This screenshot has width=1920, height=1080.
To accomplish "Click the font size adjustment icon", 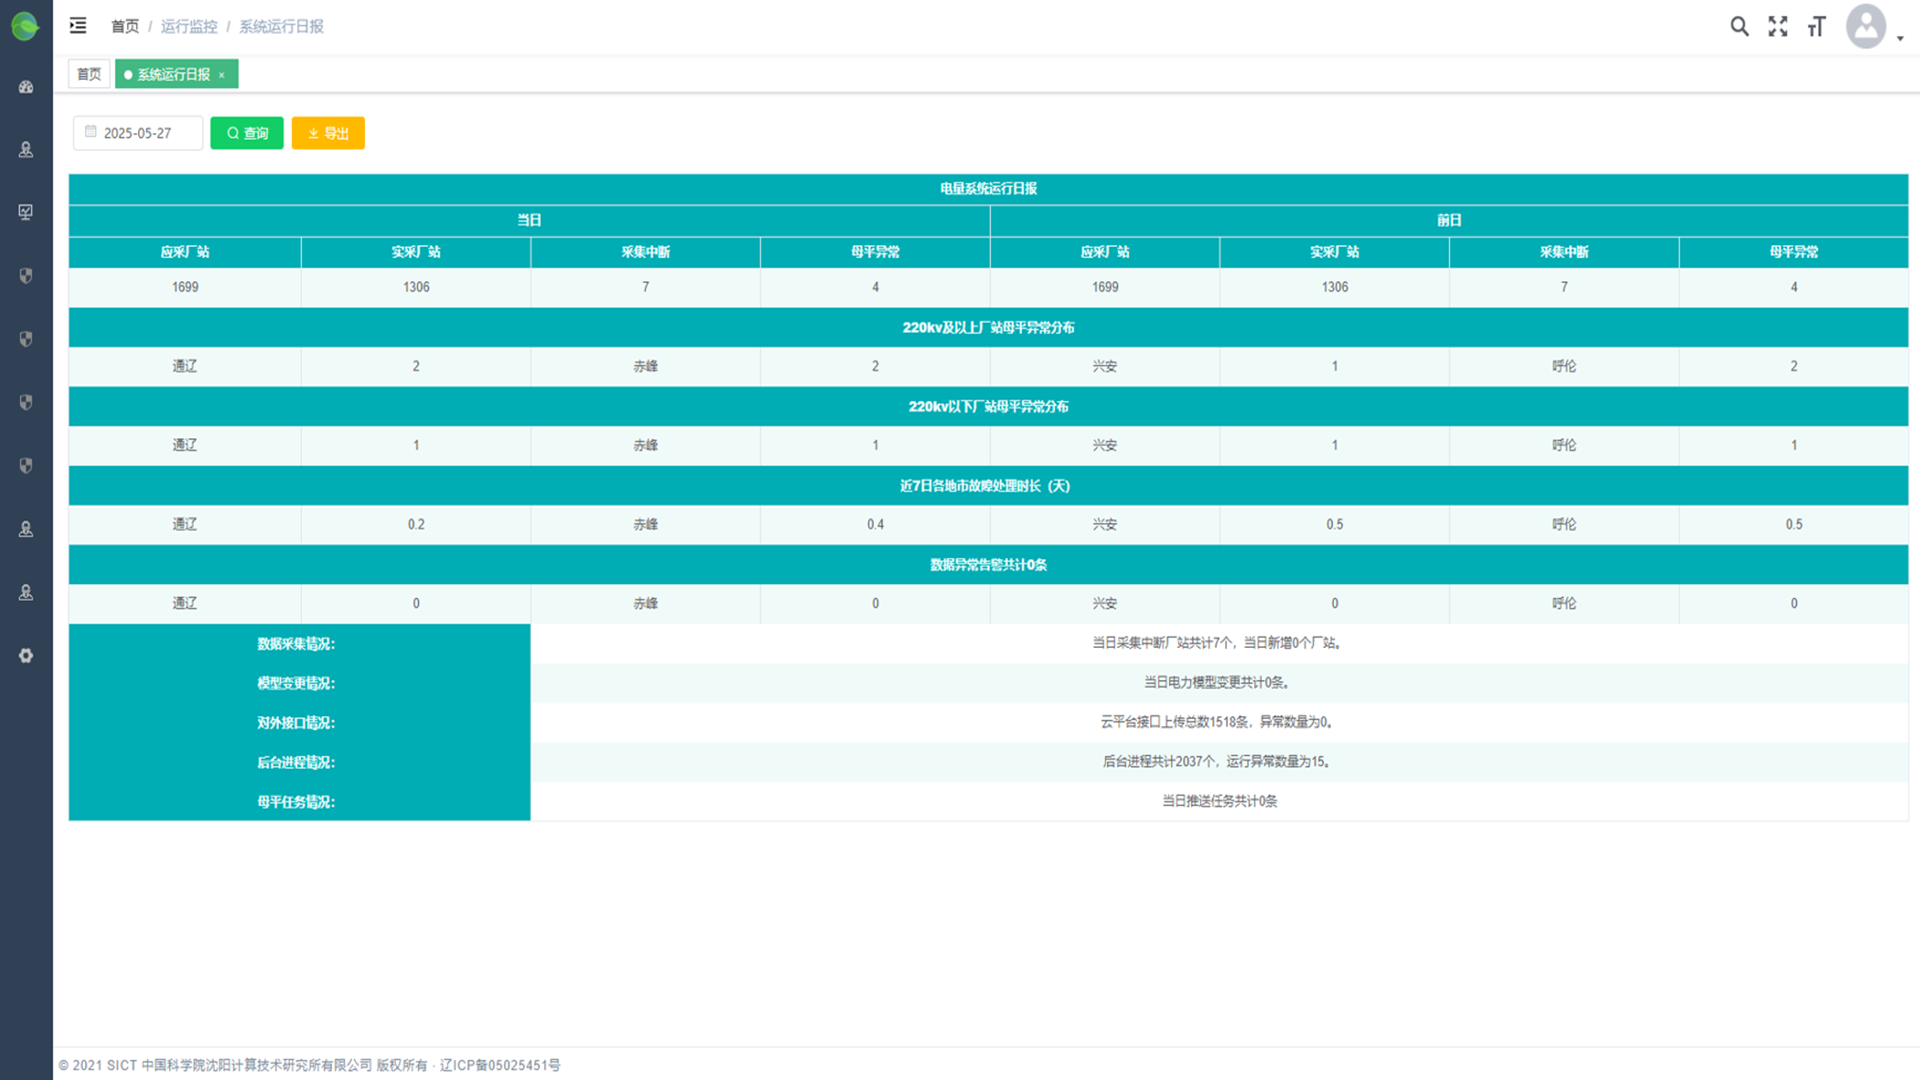I will (x=1816, y=27).
